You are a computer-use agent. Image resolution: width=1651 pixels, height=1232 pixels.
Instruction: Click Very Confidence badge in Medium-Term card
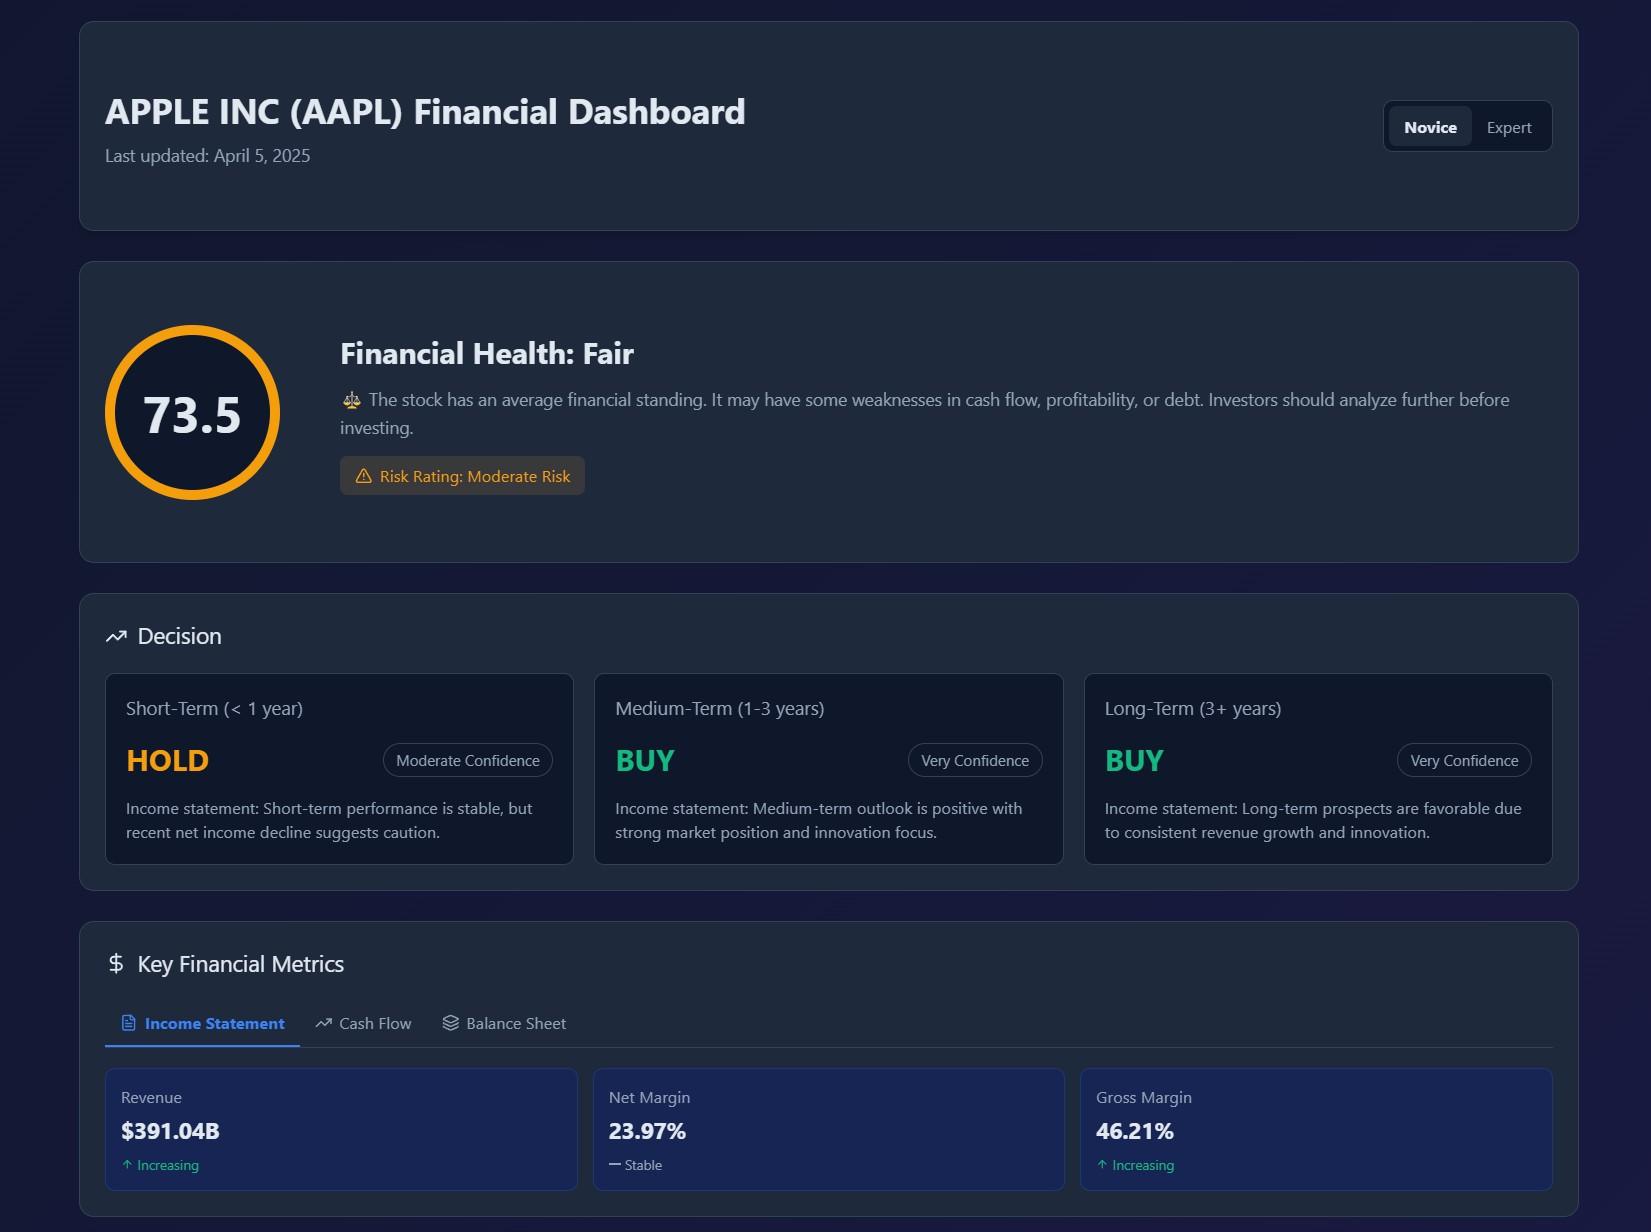975,760
